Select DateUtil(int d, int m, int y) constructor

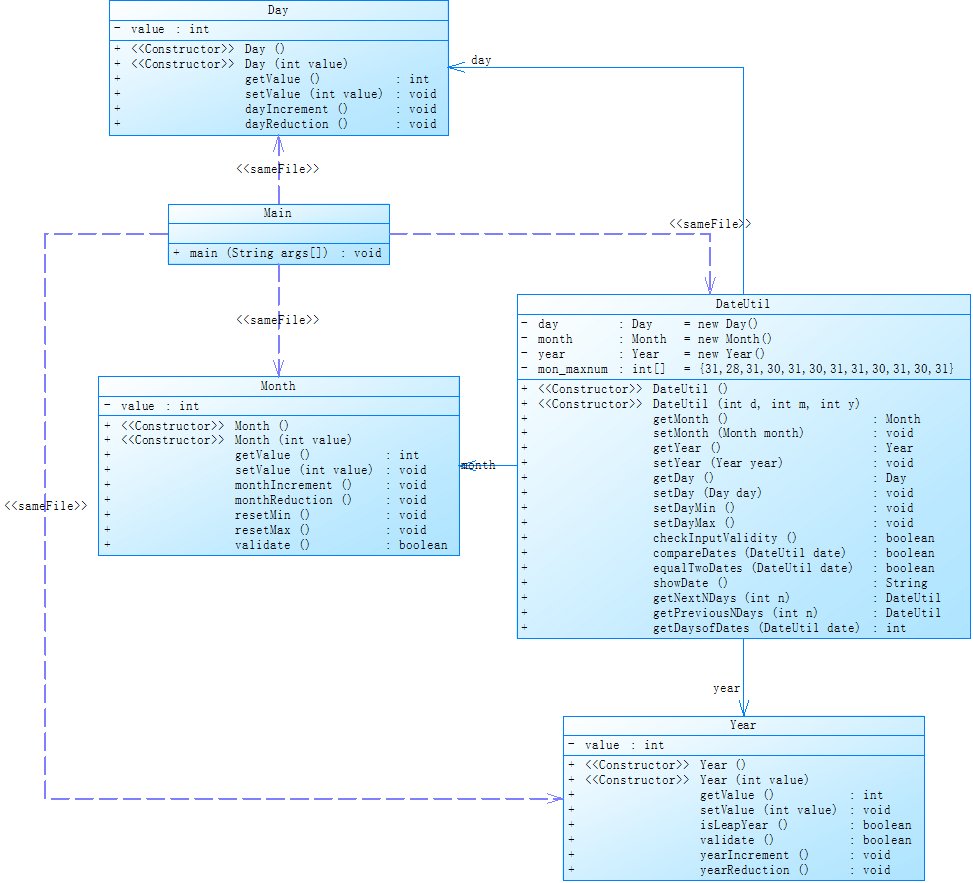point(691,404)
